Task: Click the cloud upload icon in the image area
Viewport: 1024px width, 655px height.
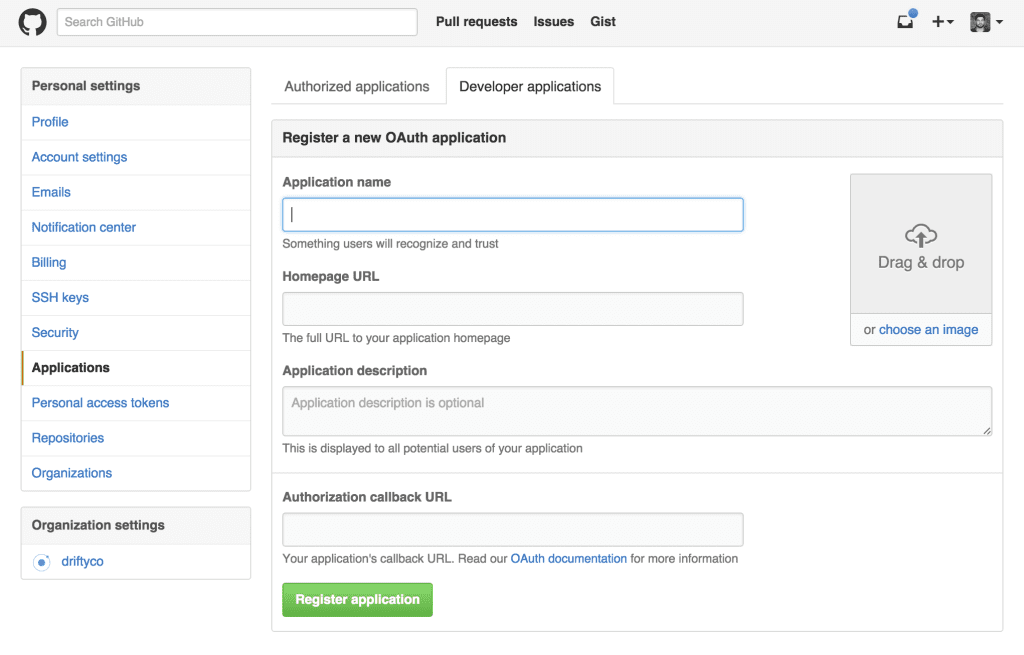Action: (x=919, y=236)
